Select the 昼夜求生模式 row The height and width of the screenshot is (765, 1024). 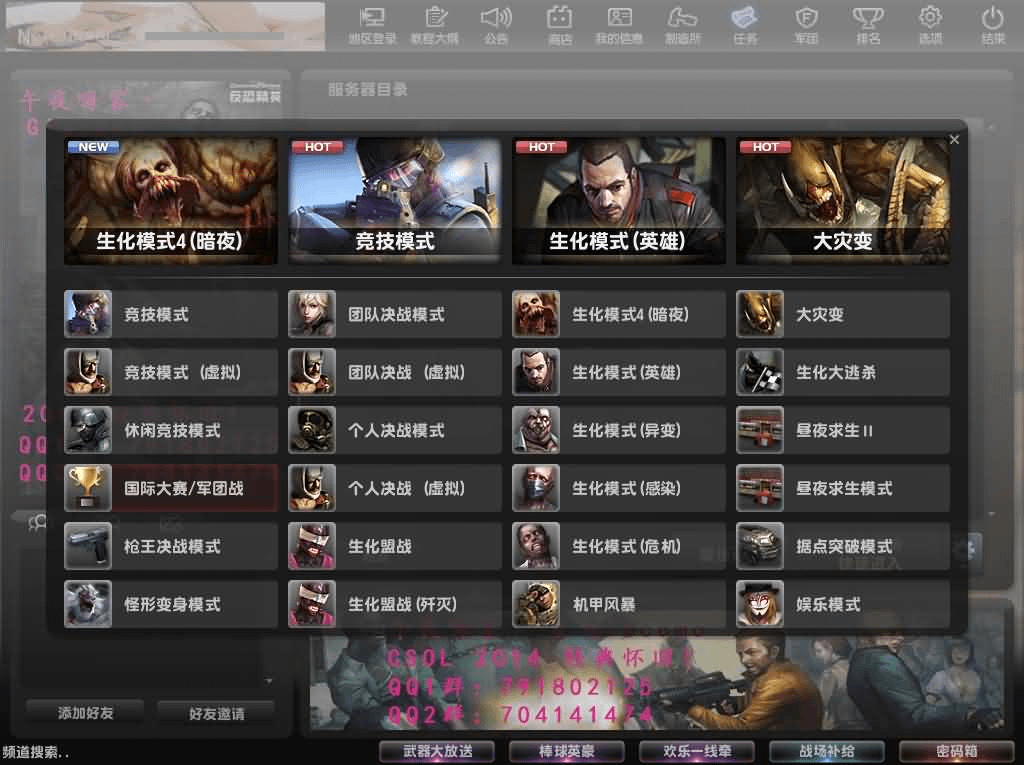[842, 488]
